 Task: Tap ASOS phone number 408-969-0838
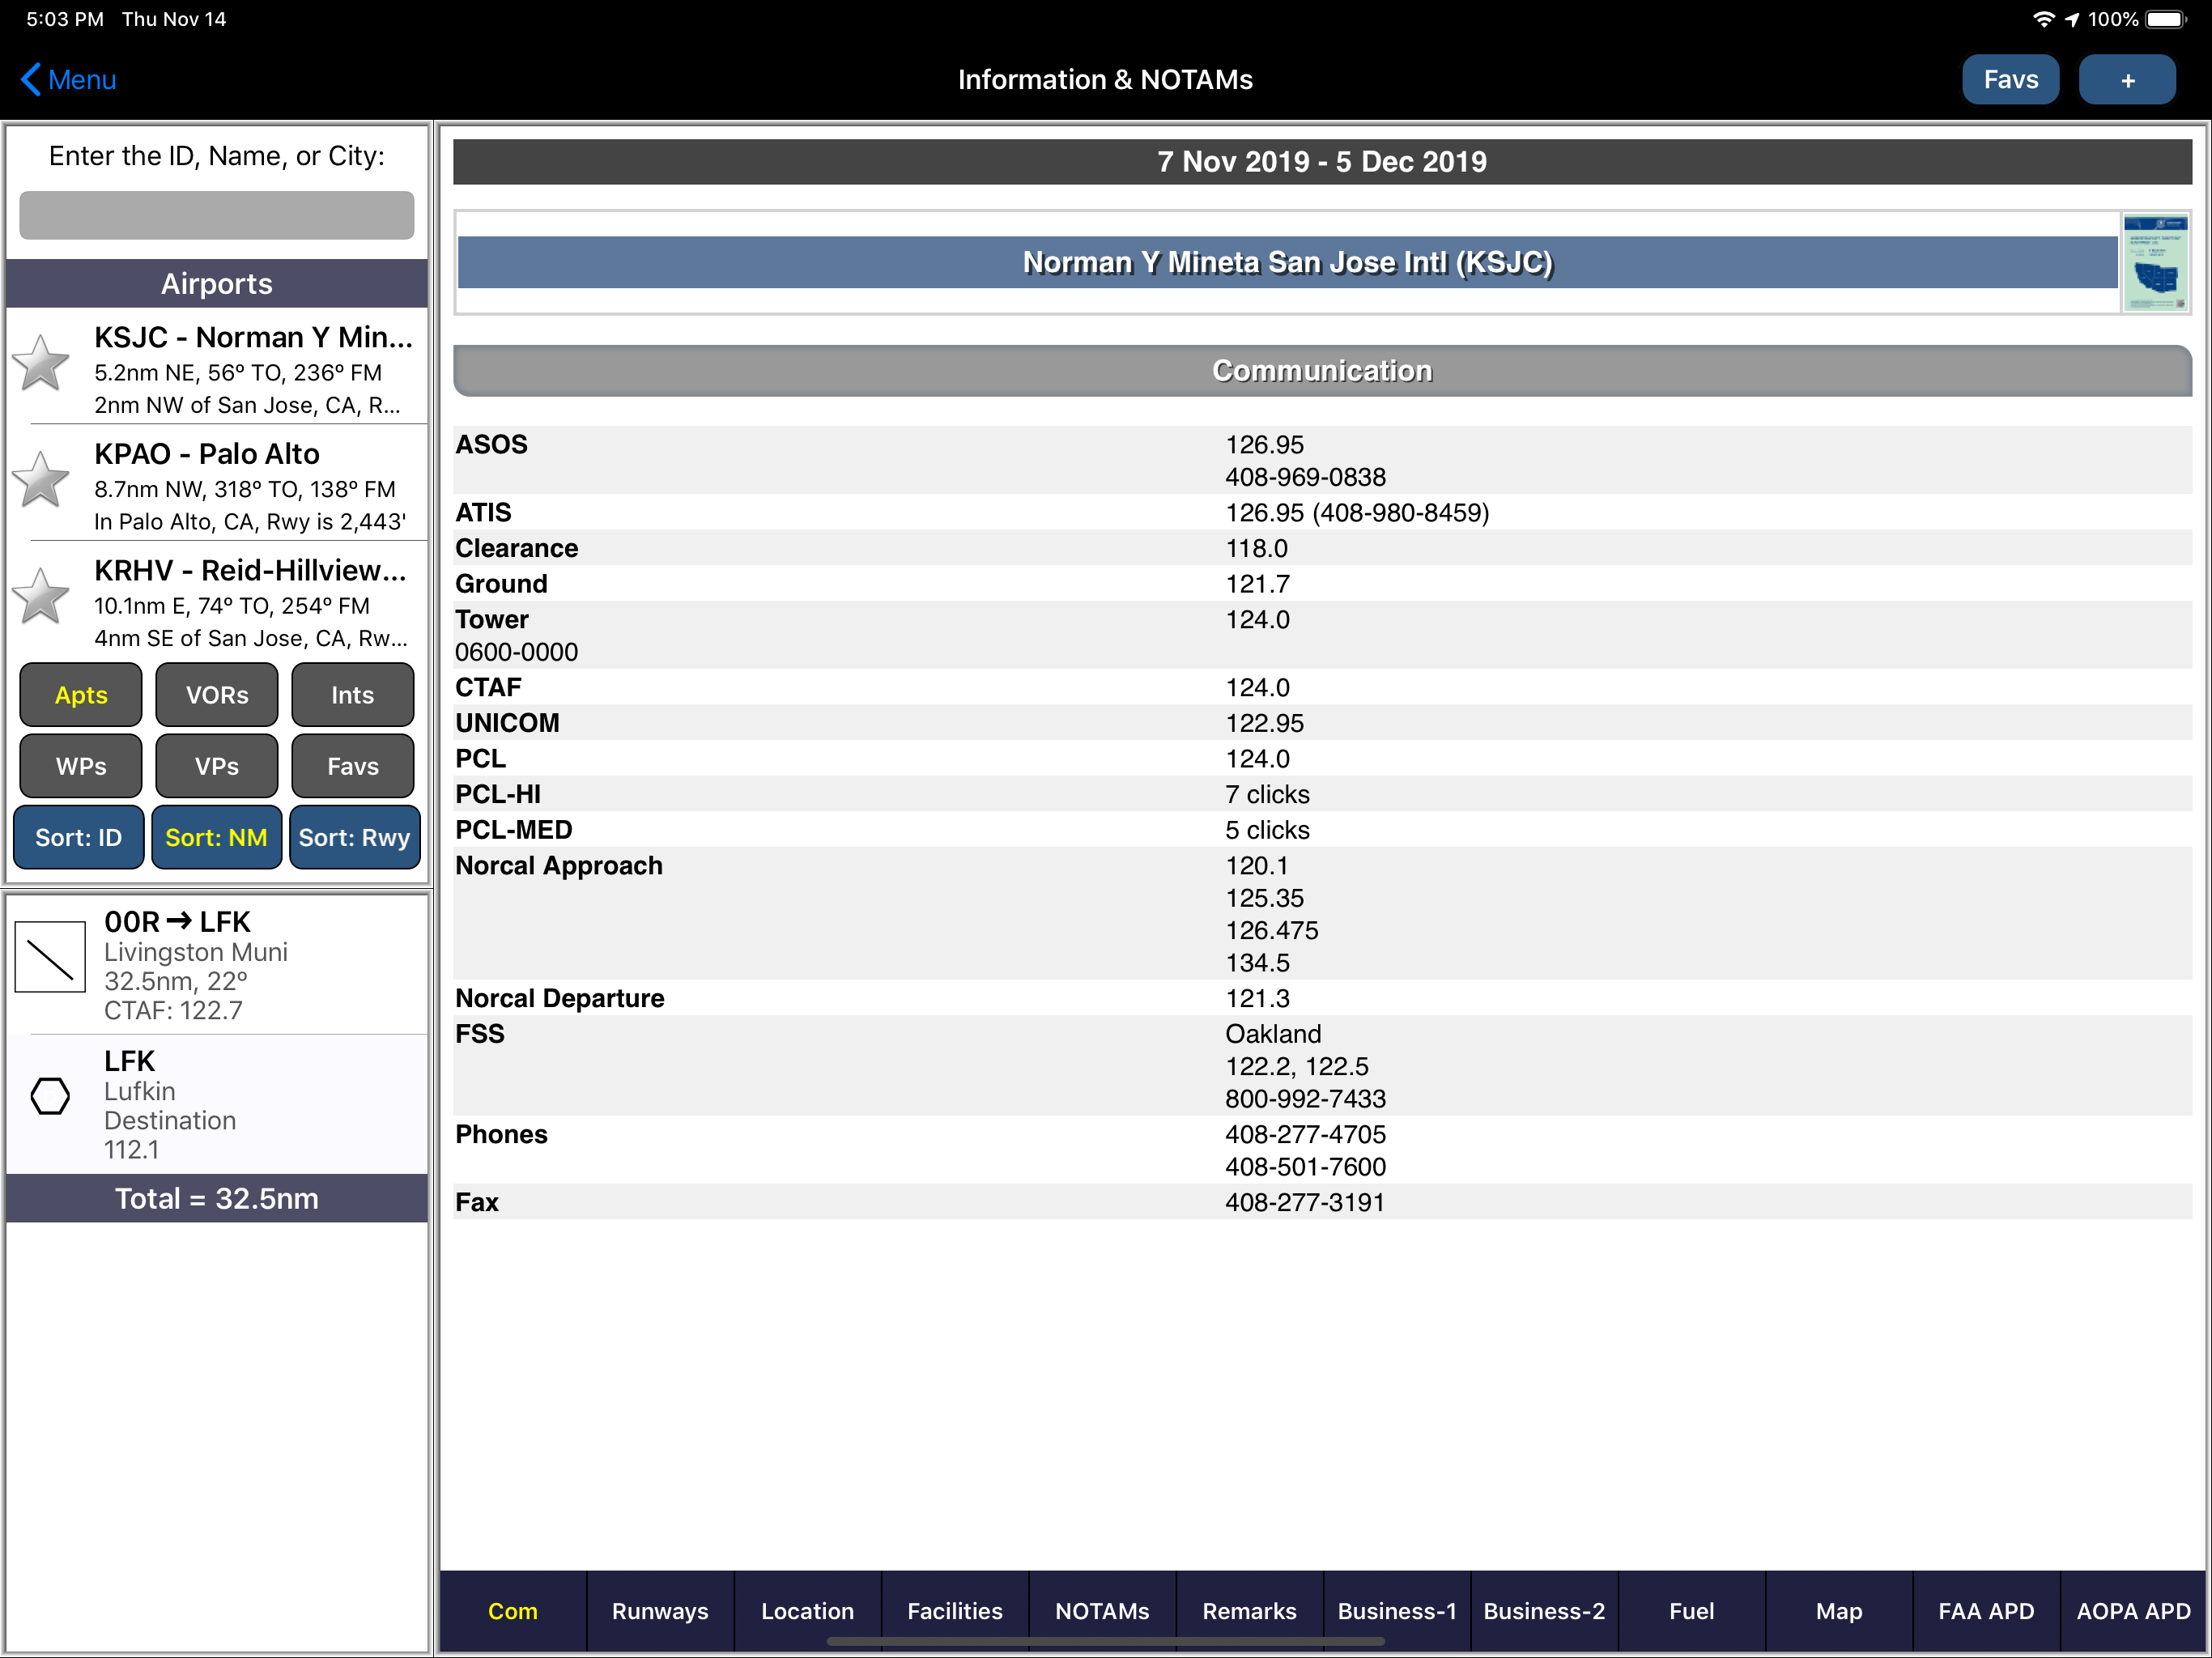point(1306,477)
